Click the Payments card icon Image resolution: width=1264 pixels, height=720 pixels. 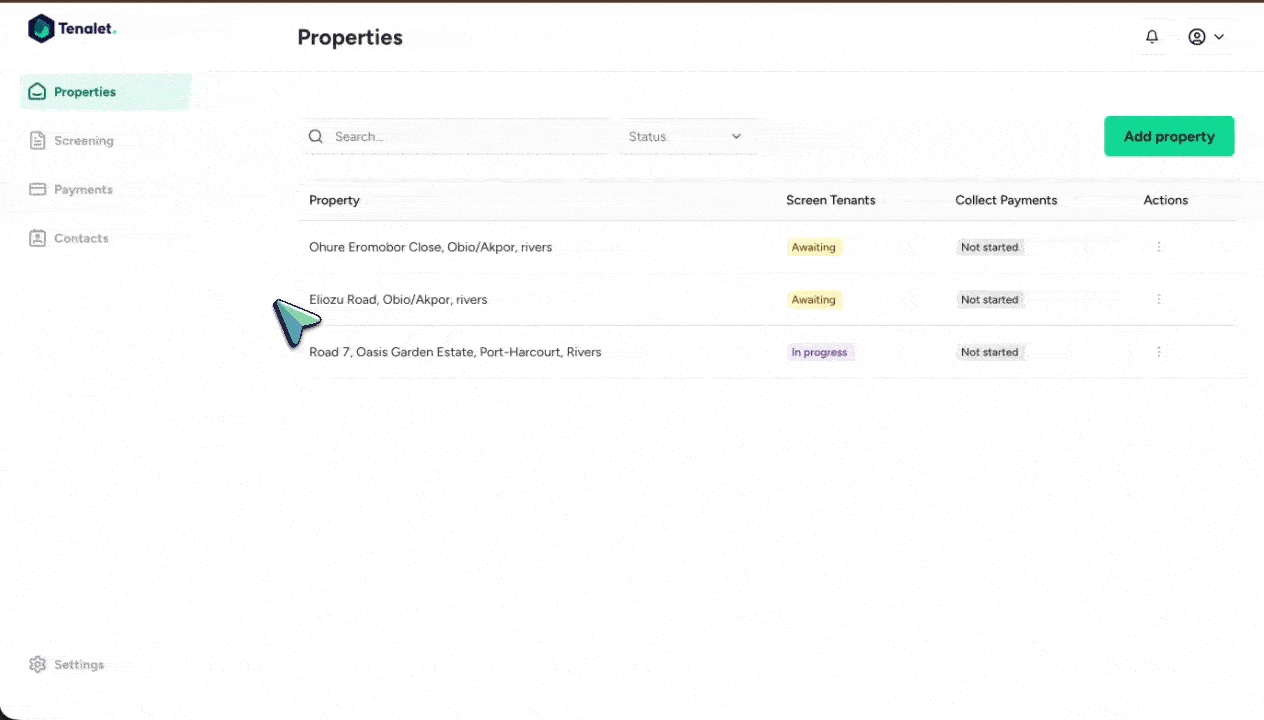tap(37, 189)
